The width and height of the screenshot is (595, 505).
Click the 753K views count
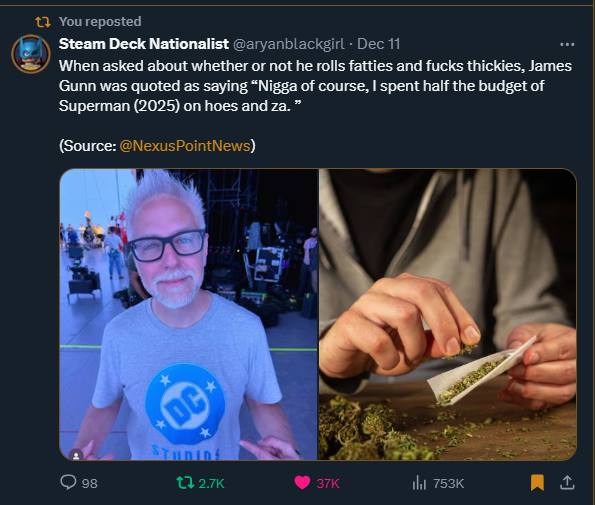click(449, 483)
